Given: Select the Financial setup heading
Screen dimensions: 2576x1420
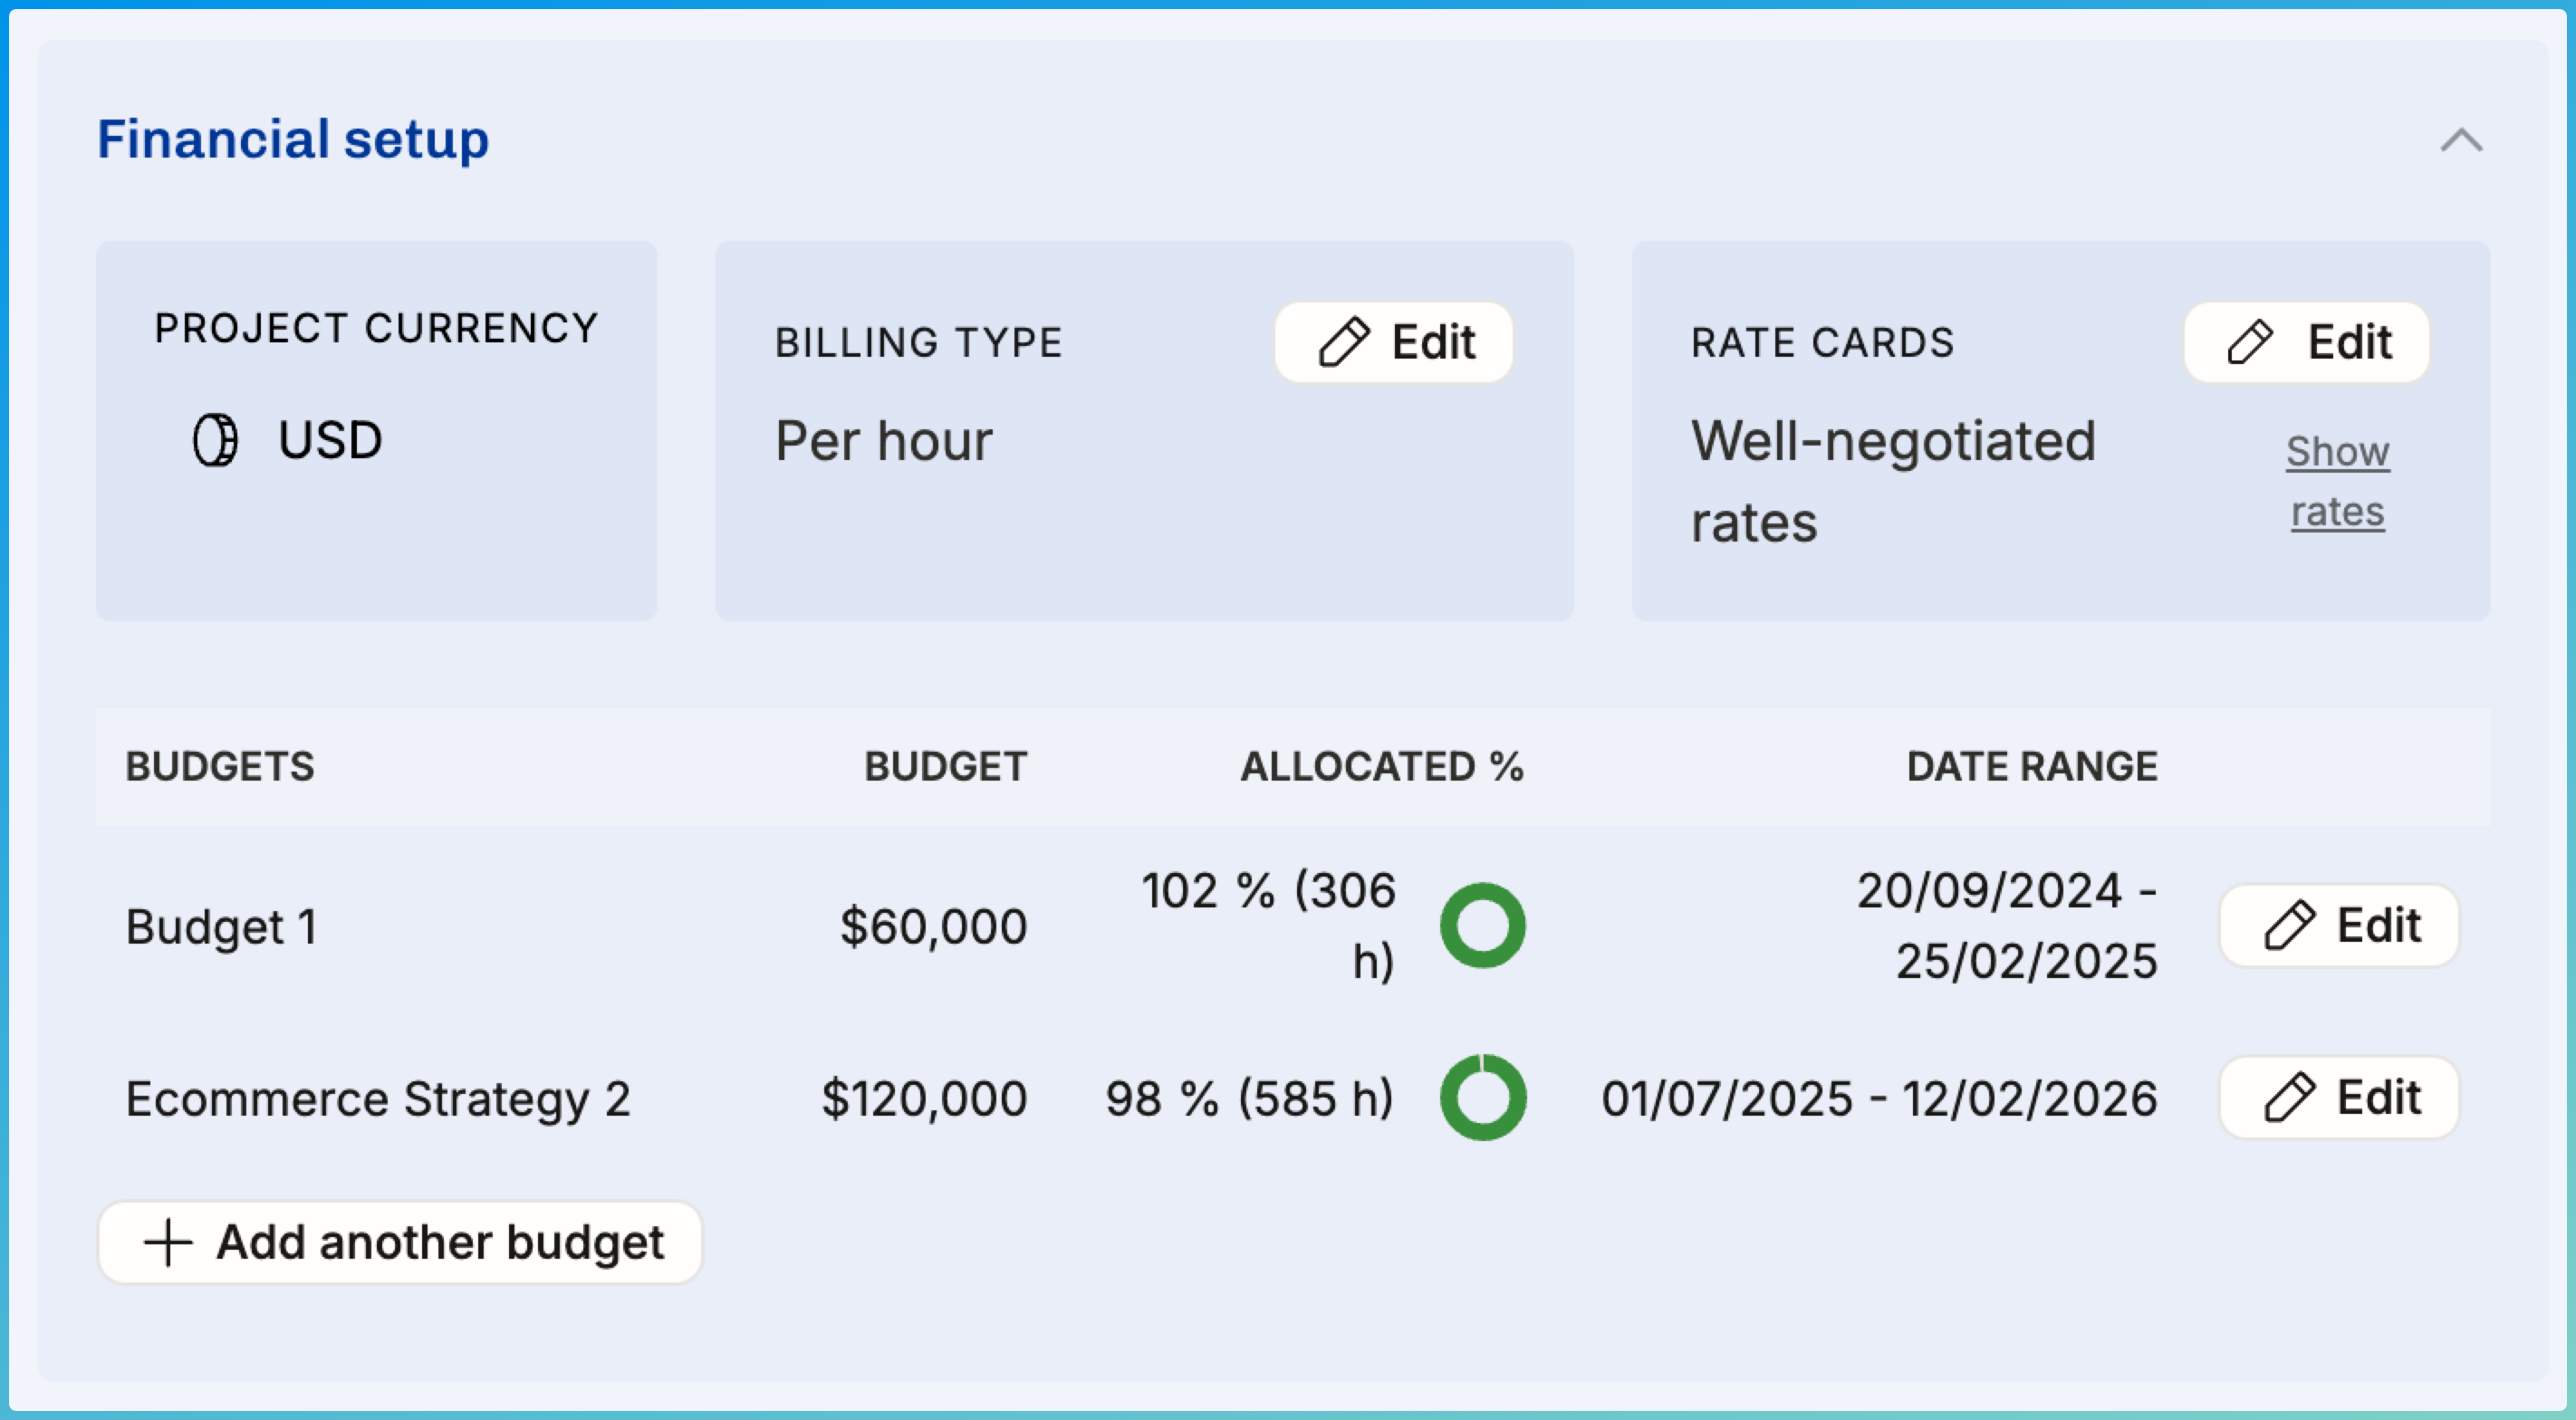Looking at the screenshot, I should tap(293, 139).
